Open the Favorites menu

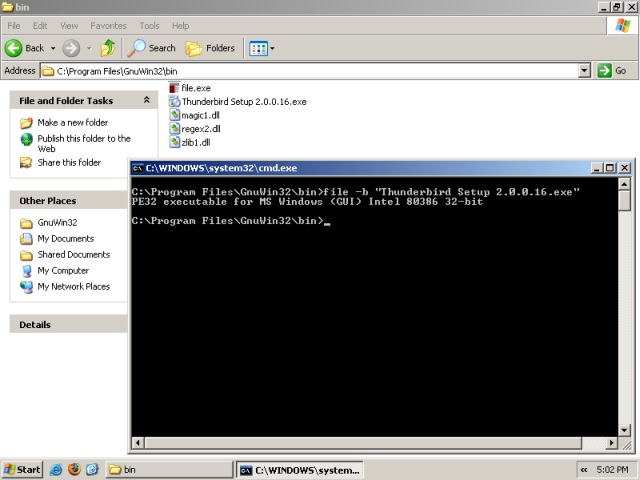(109, 26)
